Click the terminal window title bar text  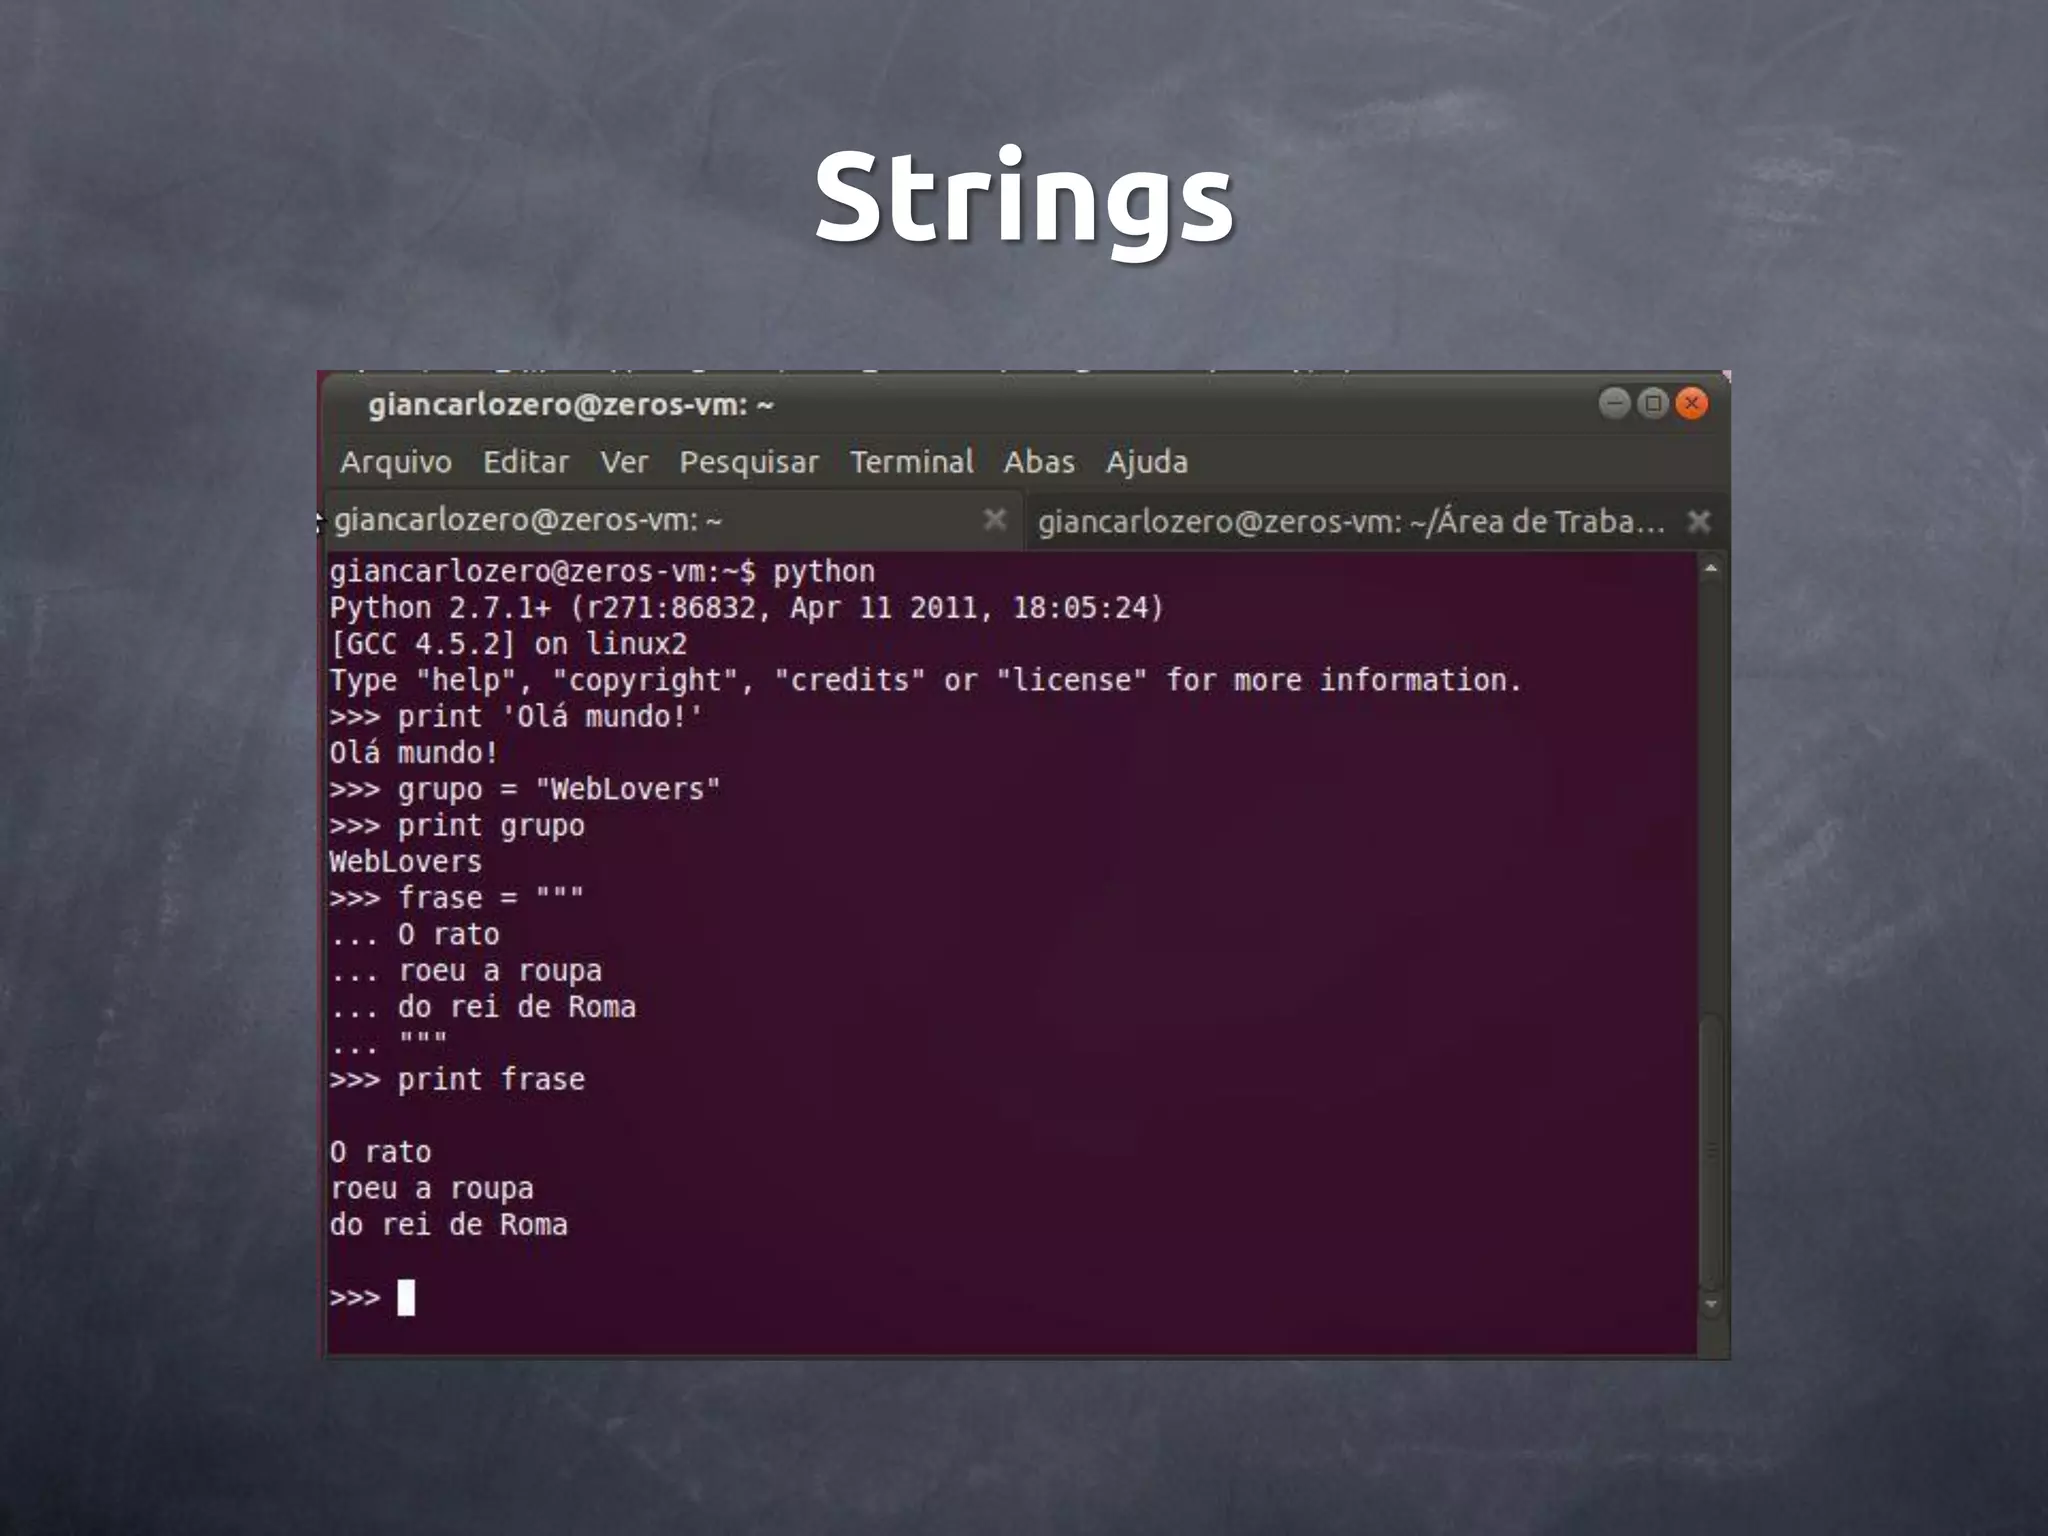[571, 405]
